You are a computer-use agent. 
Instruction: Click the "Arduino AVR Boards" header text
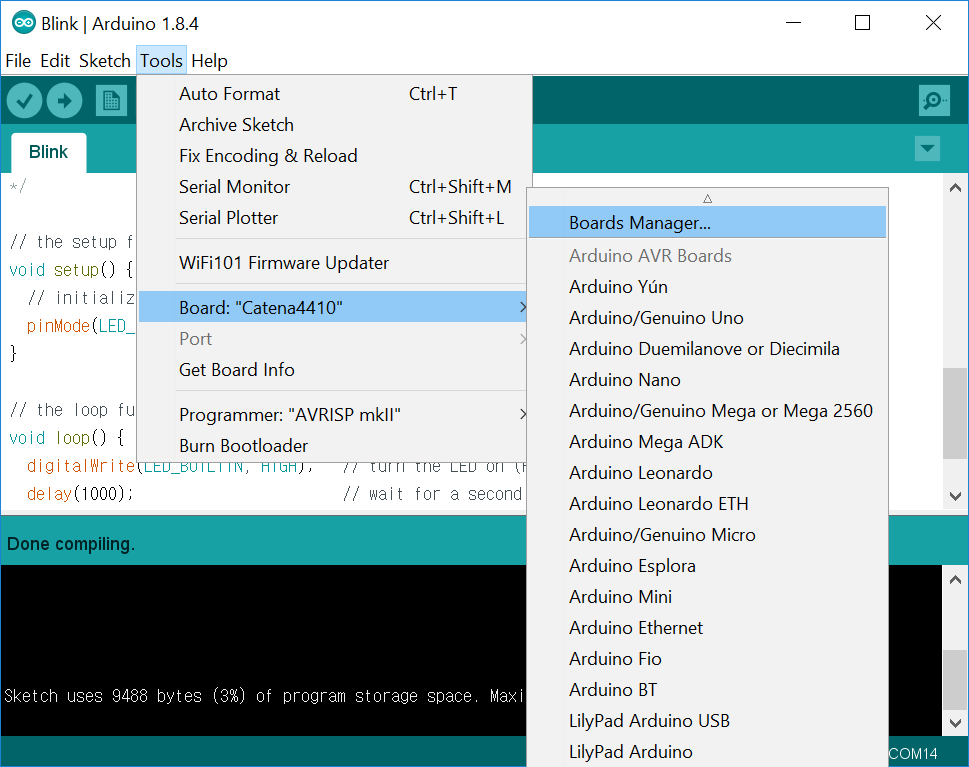(650, 256)
